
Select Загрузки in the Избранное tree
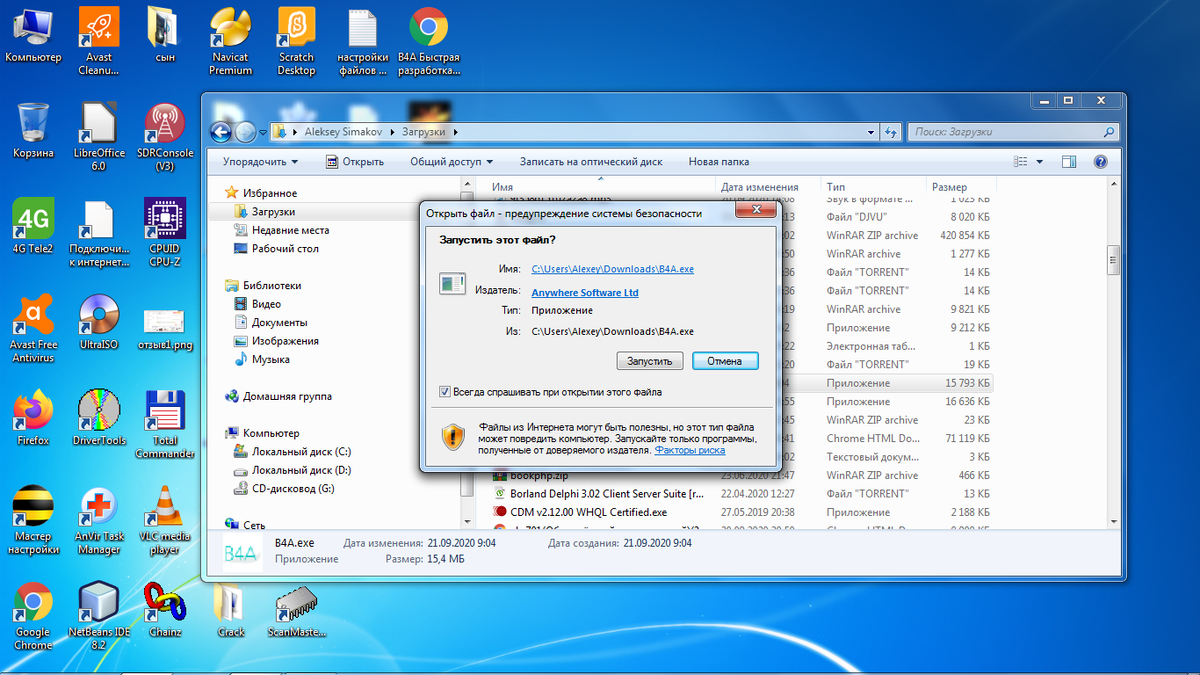pos(273,212)
